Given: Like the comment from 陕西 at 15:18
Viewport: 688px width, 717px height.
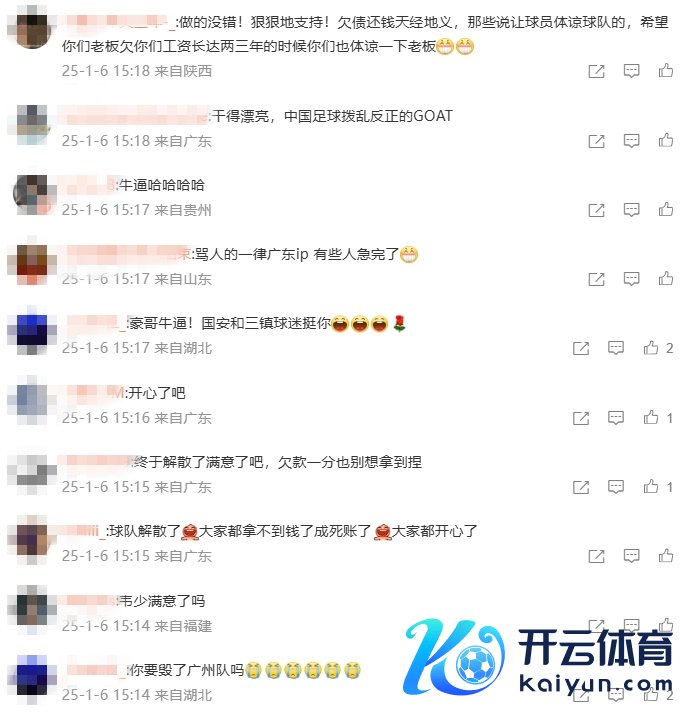Looking at the screenshot, I should [x=666, y=70].
